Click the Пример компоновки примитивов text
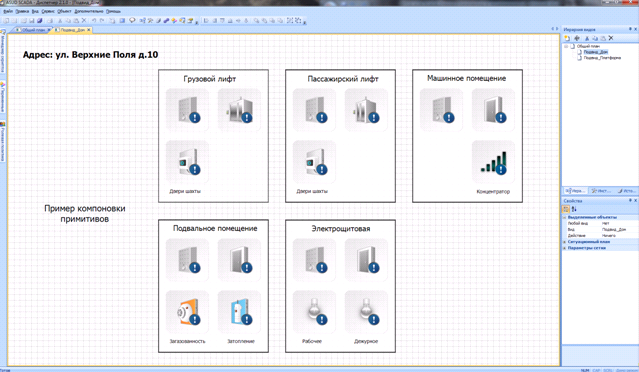639x372 pixels. coord(85,214)
